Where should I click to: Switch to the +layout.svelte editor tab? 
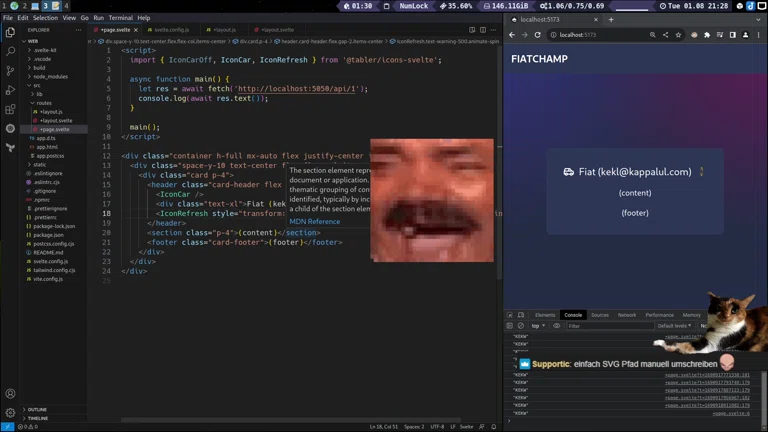tap(275, 30)
